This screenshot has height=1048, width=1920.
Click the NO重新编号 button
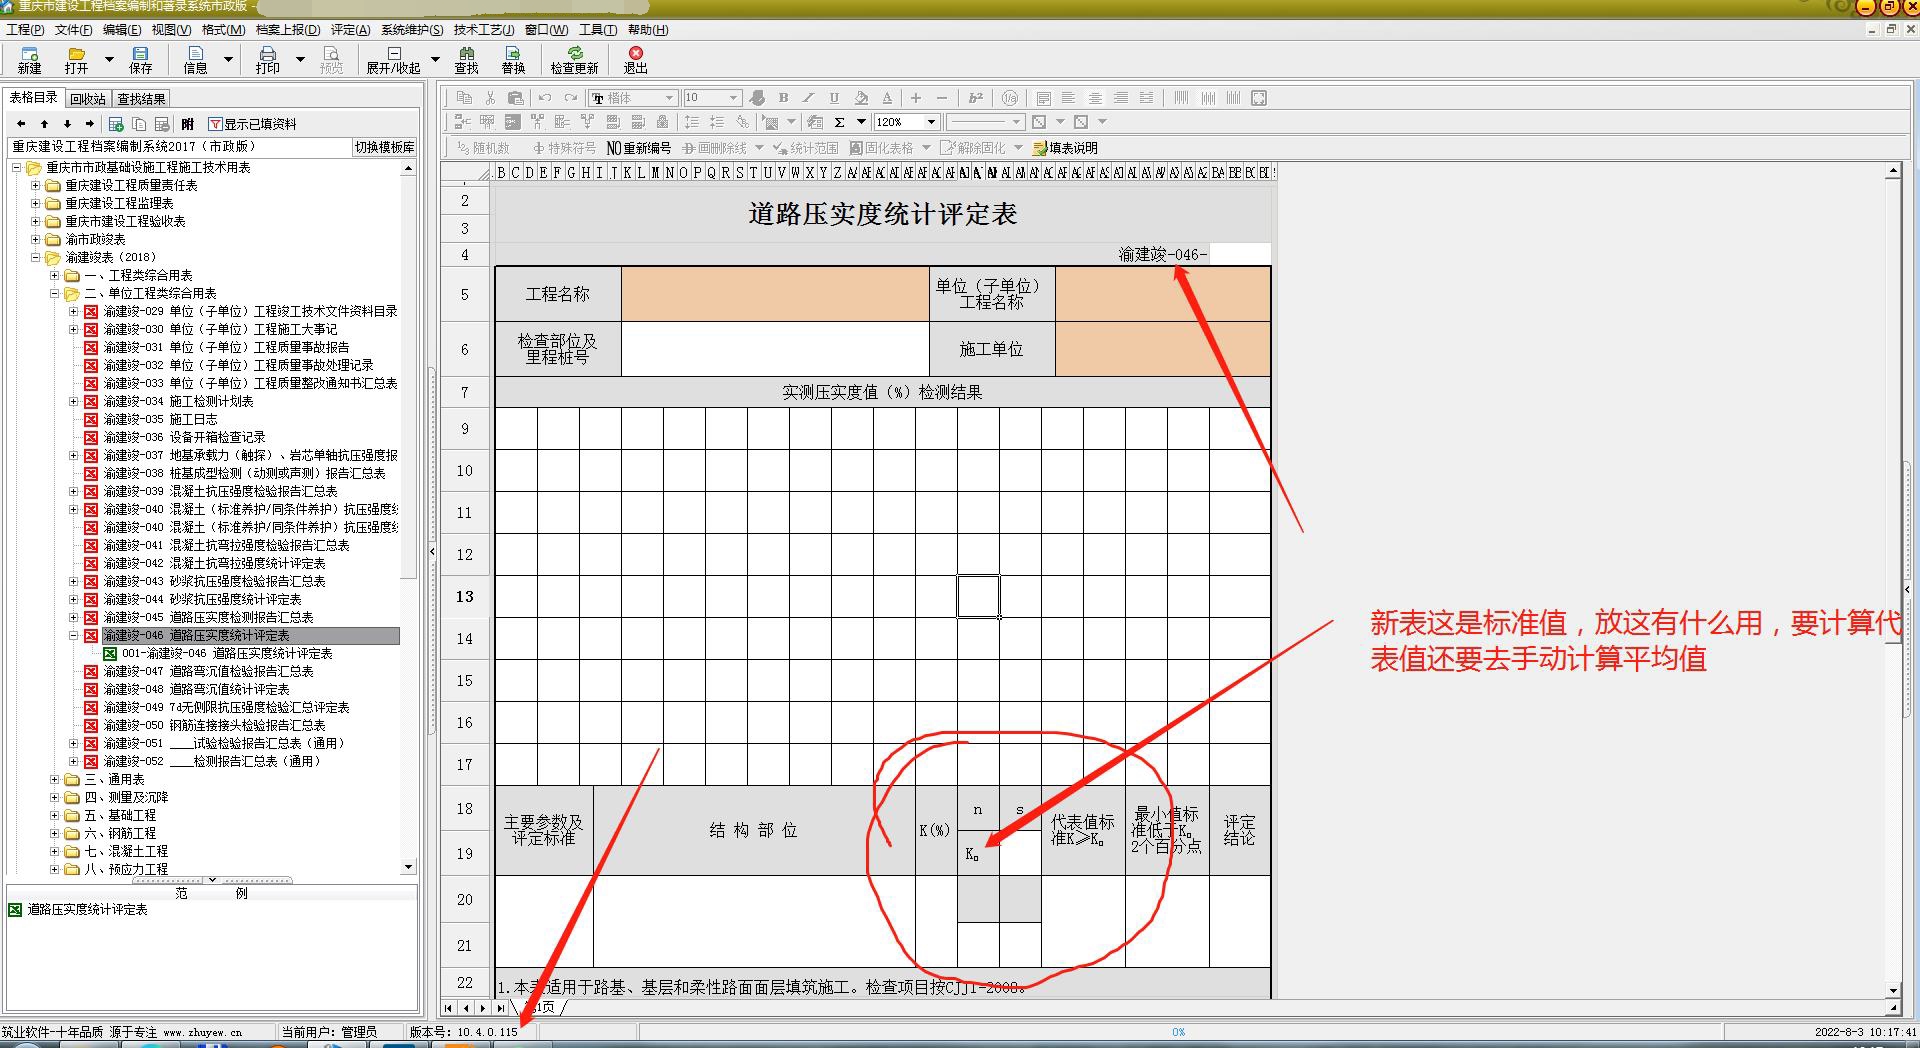(639, 148)
